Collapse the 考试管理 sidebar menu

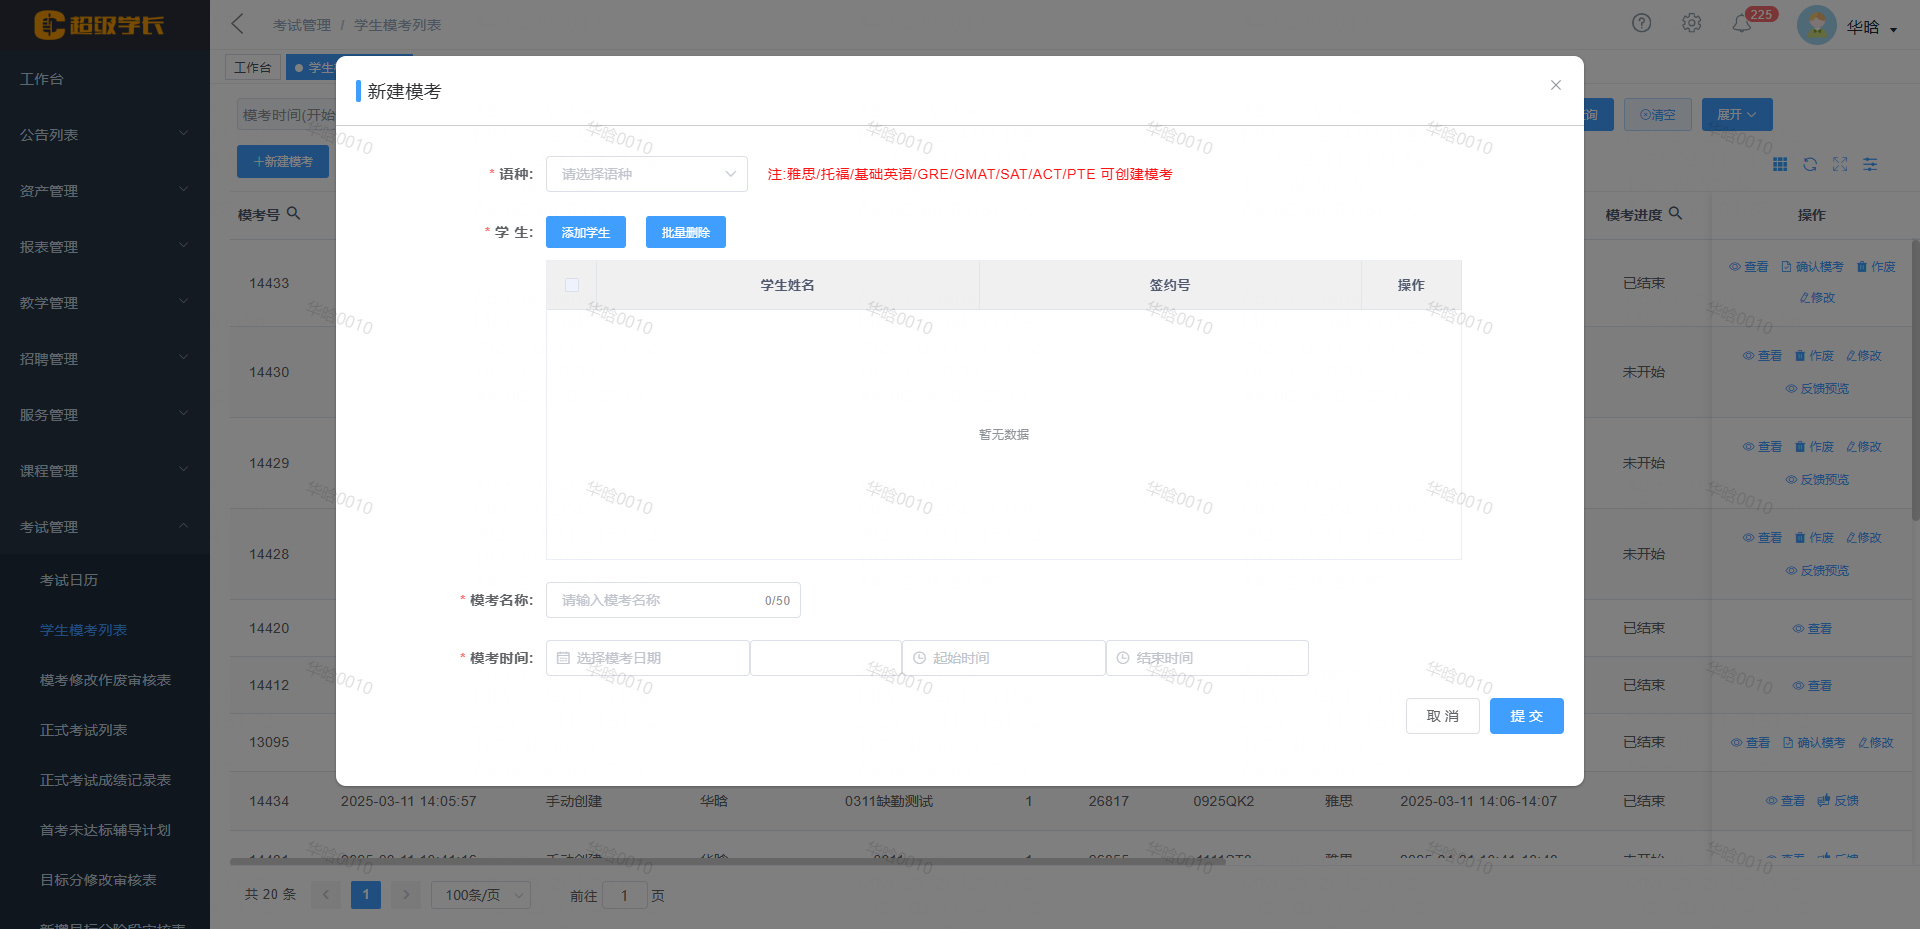(x=104, y=527)
